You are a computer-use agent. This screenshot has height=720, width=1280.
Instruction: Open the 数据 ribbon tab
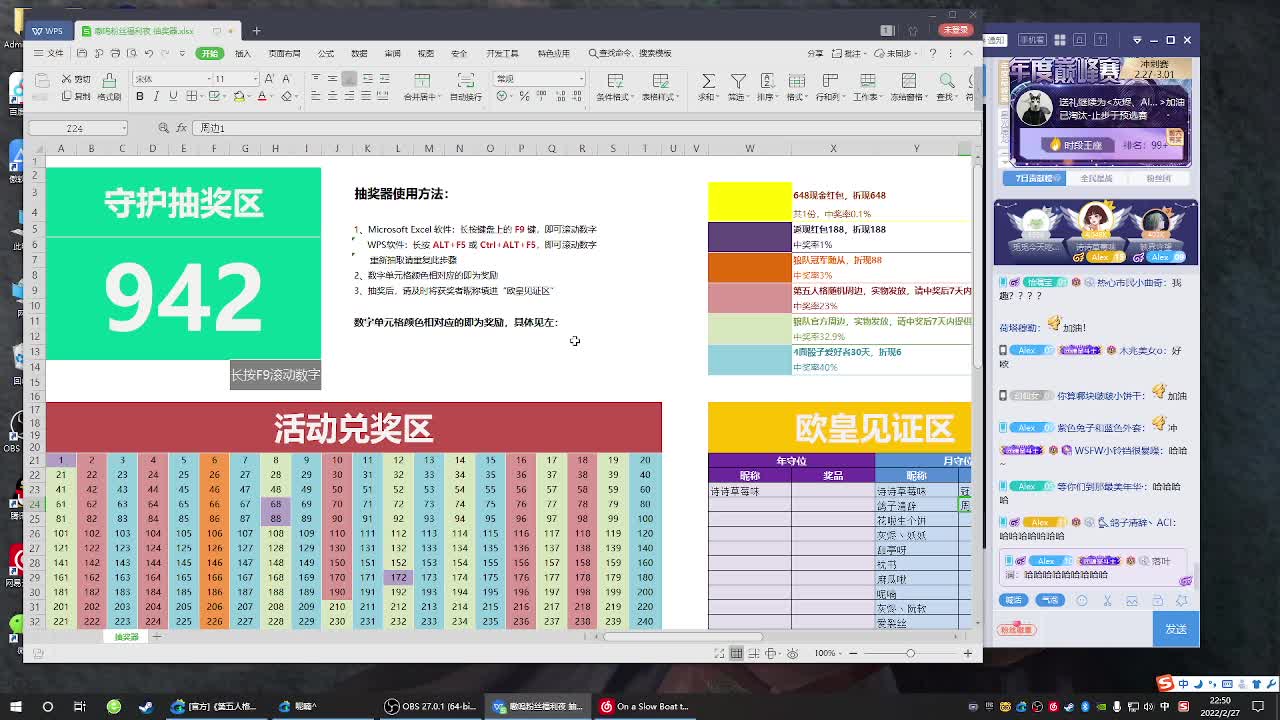[x=358, y=53]
